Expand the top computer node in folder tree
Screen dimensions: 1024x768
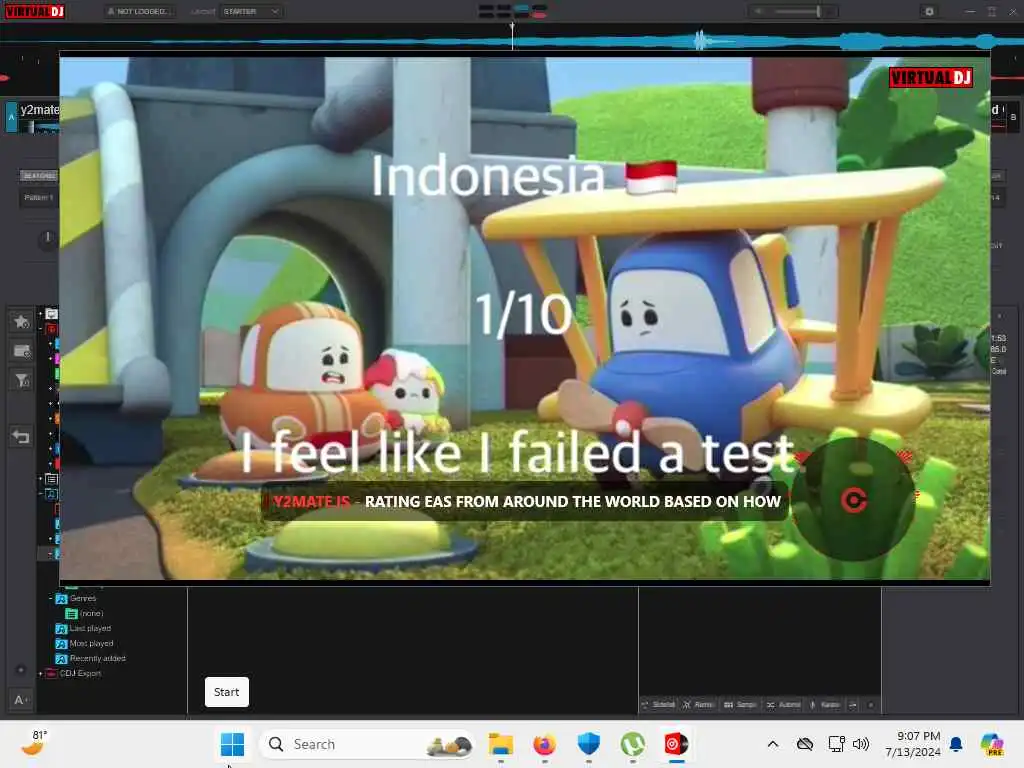[41, 314]
